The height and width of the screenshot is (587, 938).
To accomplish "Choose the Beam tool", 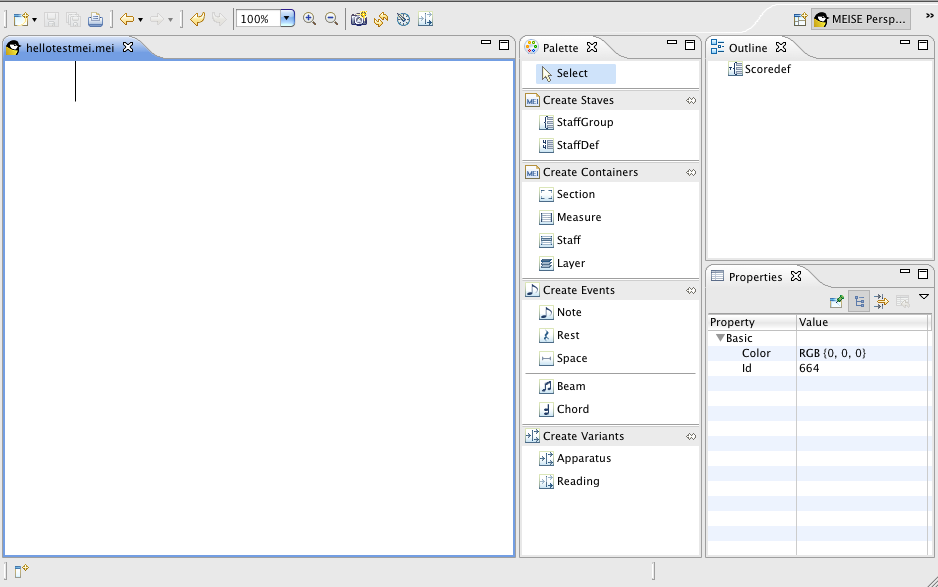I will pyautogui.click(x=571, y=387).
